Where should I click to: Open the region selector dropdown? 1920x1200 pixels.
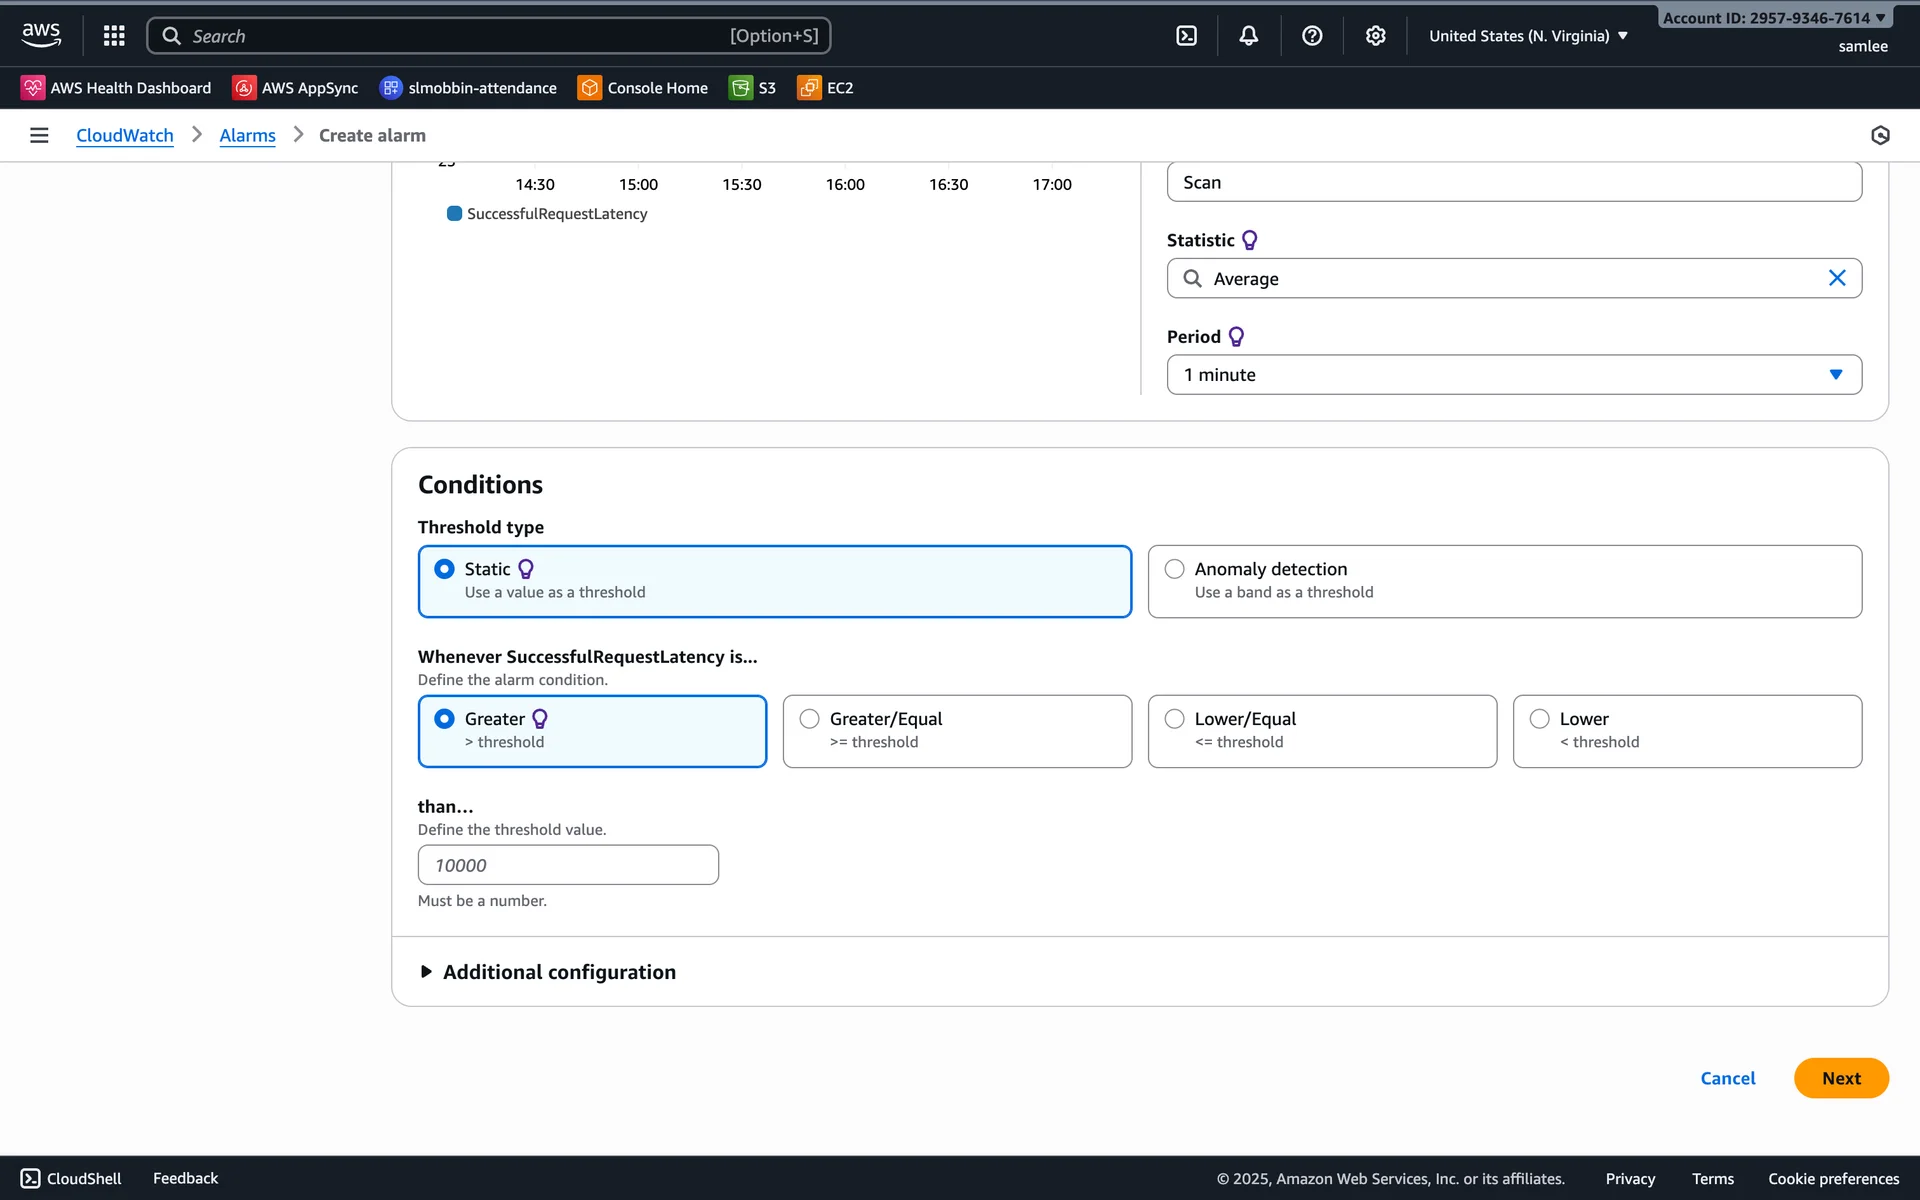[x=1527, y=36]
